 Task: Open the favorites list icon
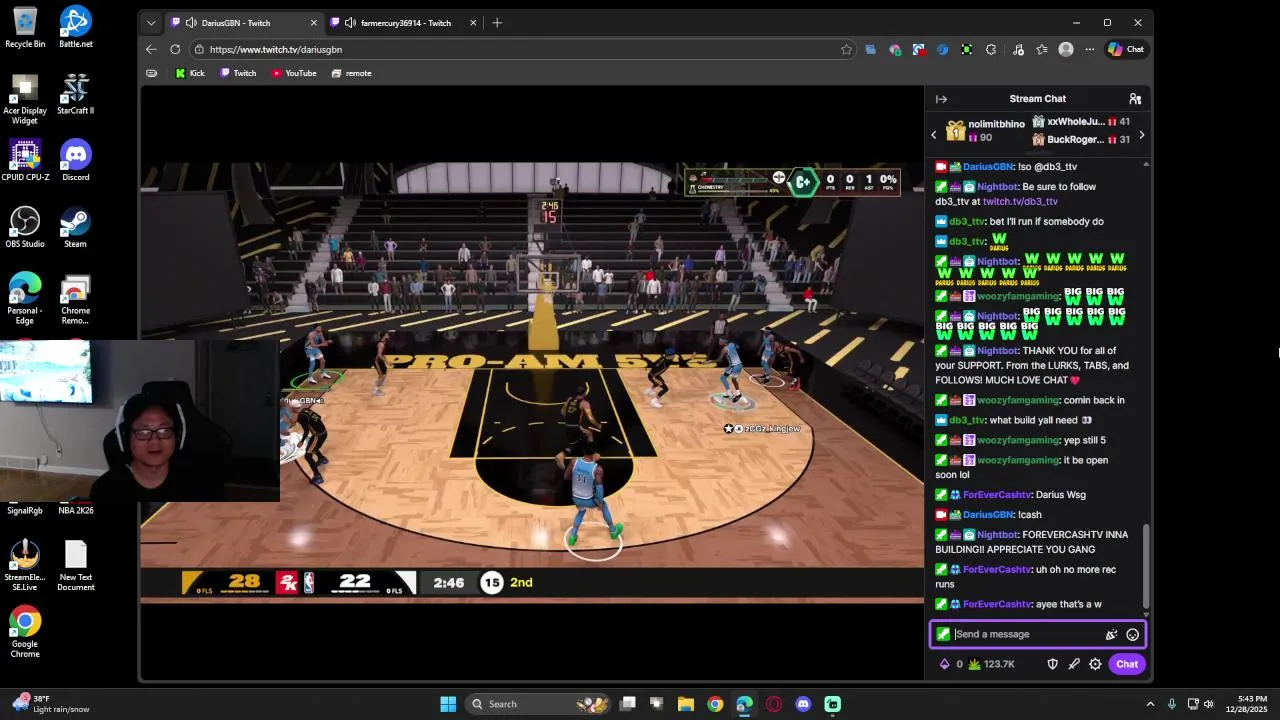(x=1042, y=49)
